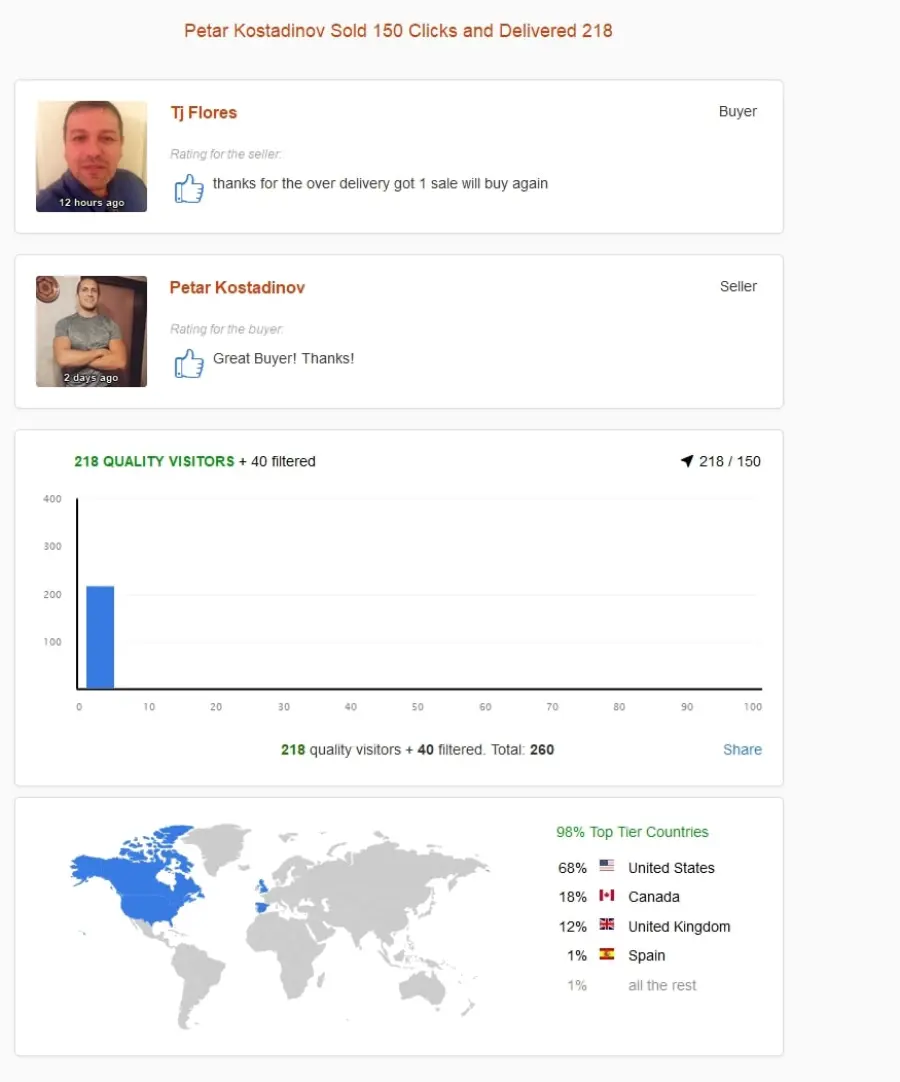Image resolution: width=900 pixels, height=1082 pixels.
Task: Click the blue bar in the visitors chart
Action: coord(100,637)
